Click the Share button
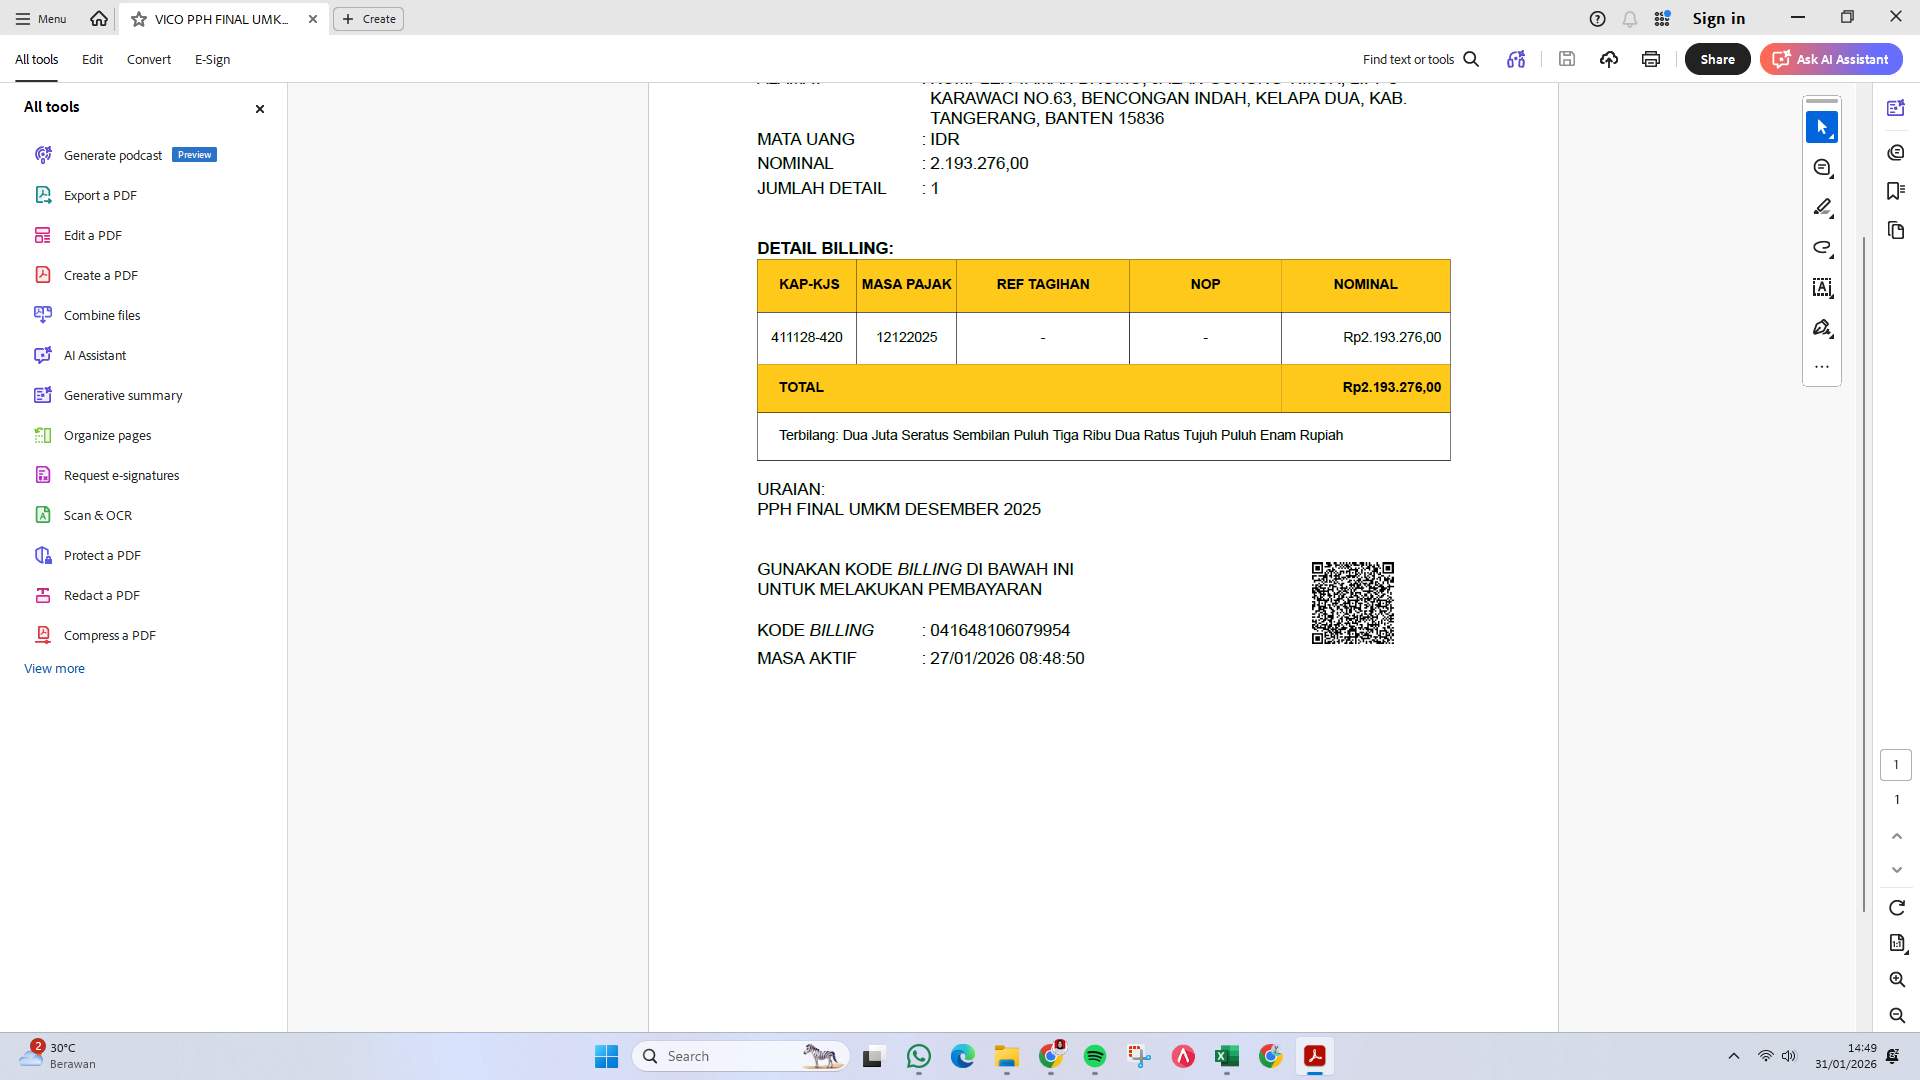Screen dimensions: 1920x1080 coord(1716,59)
